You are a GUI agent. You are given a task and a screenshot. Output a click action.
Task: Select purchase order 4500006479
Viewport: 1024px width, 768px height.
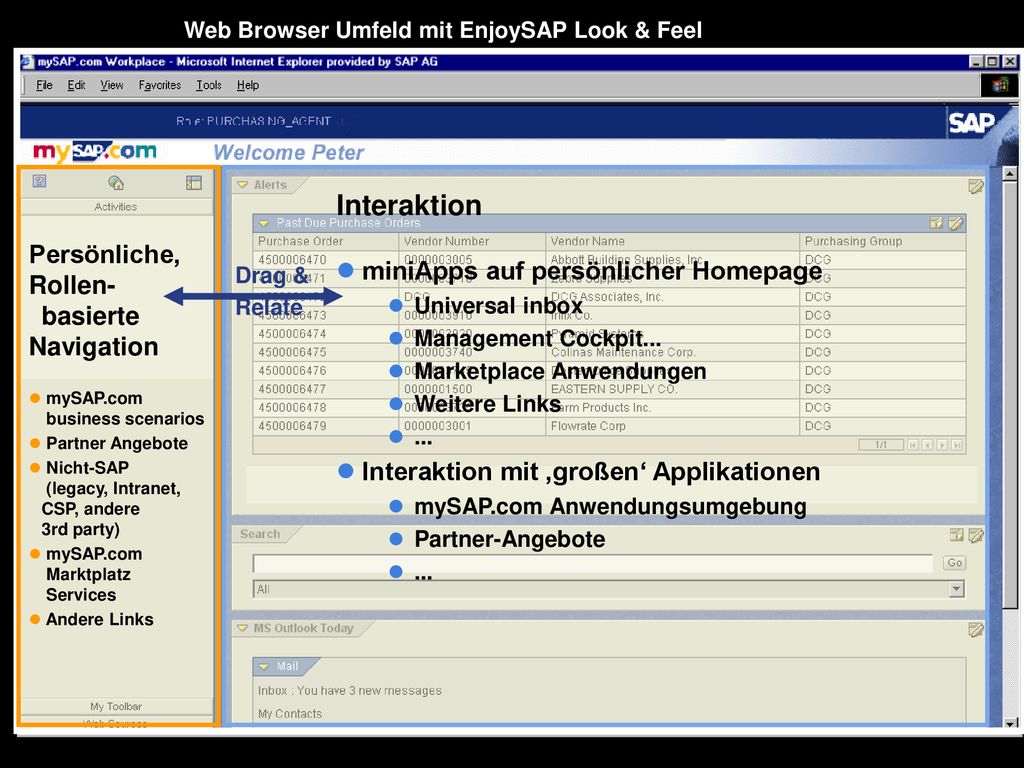(x=292, y=426)
